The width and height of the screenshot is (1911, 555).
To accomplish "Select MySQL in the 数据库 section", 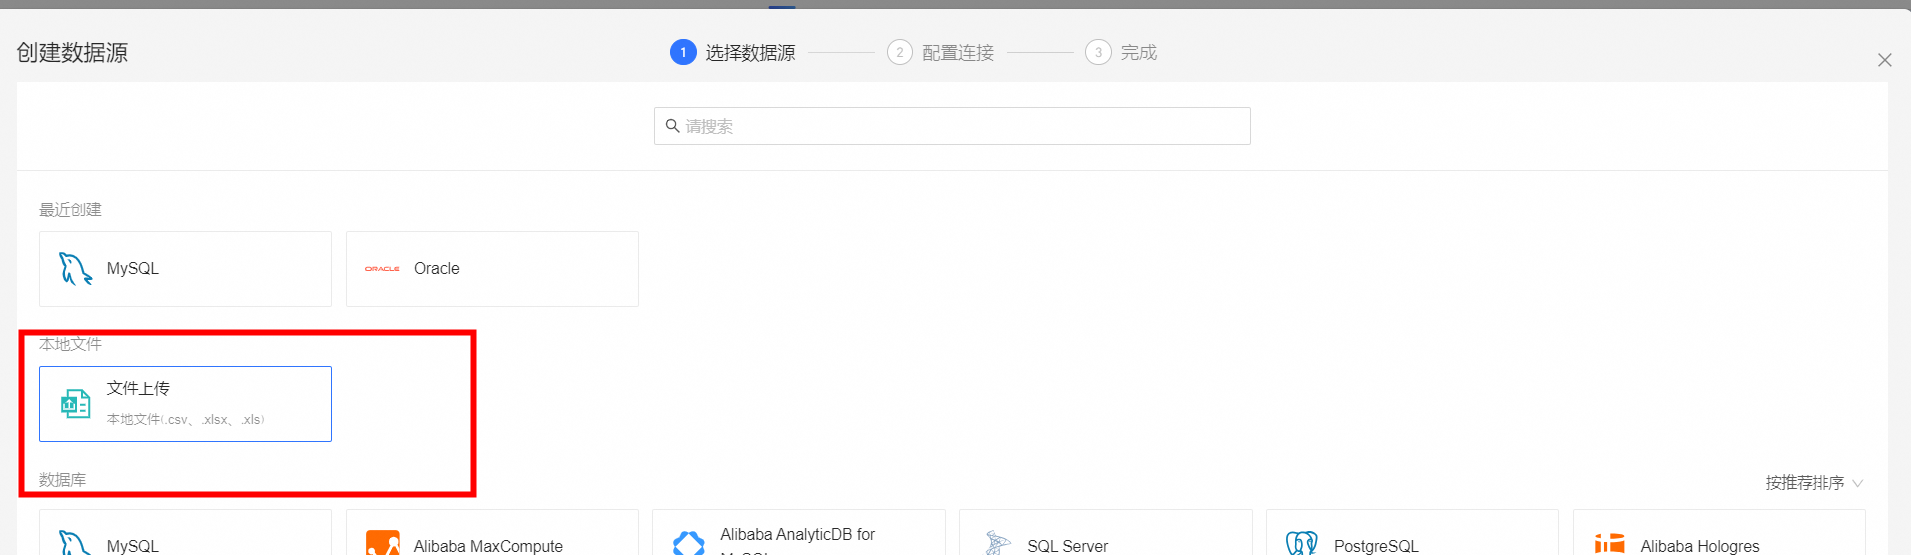I will click(185, 538).
